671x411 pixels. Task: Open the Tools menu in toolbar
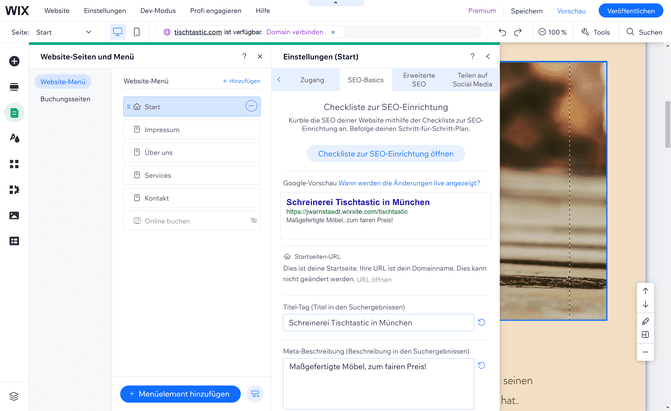tap(595, 32)
